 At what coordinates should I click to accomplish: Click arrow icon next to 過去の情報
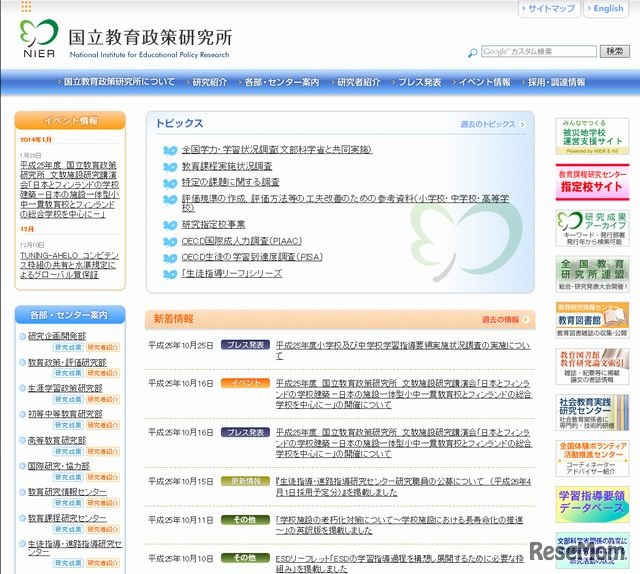pyautogui.click(x=526, y=320)
